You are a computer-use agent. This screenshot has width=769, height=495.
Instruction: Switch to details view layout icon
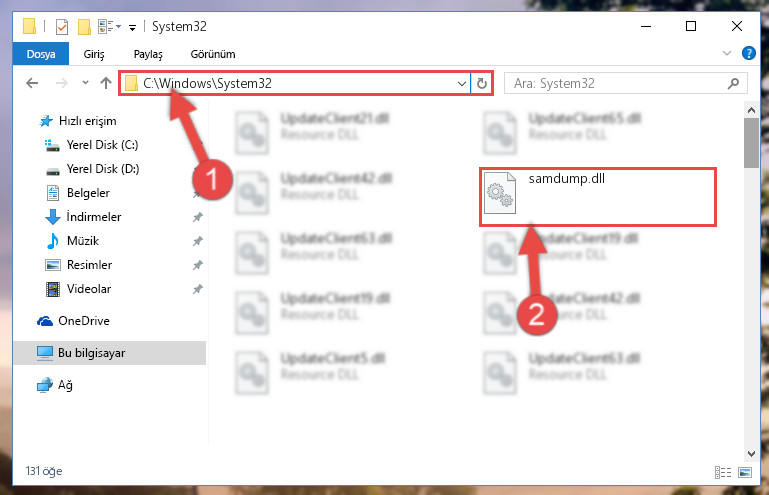[x=723, y=472]
